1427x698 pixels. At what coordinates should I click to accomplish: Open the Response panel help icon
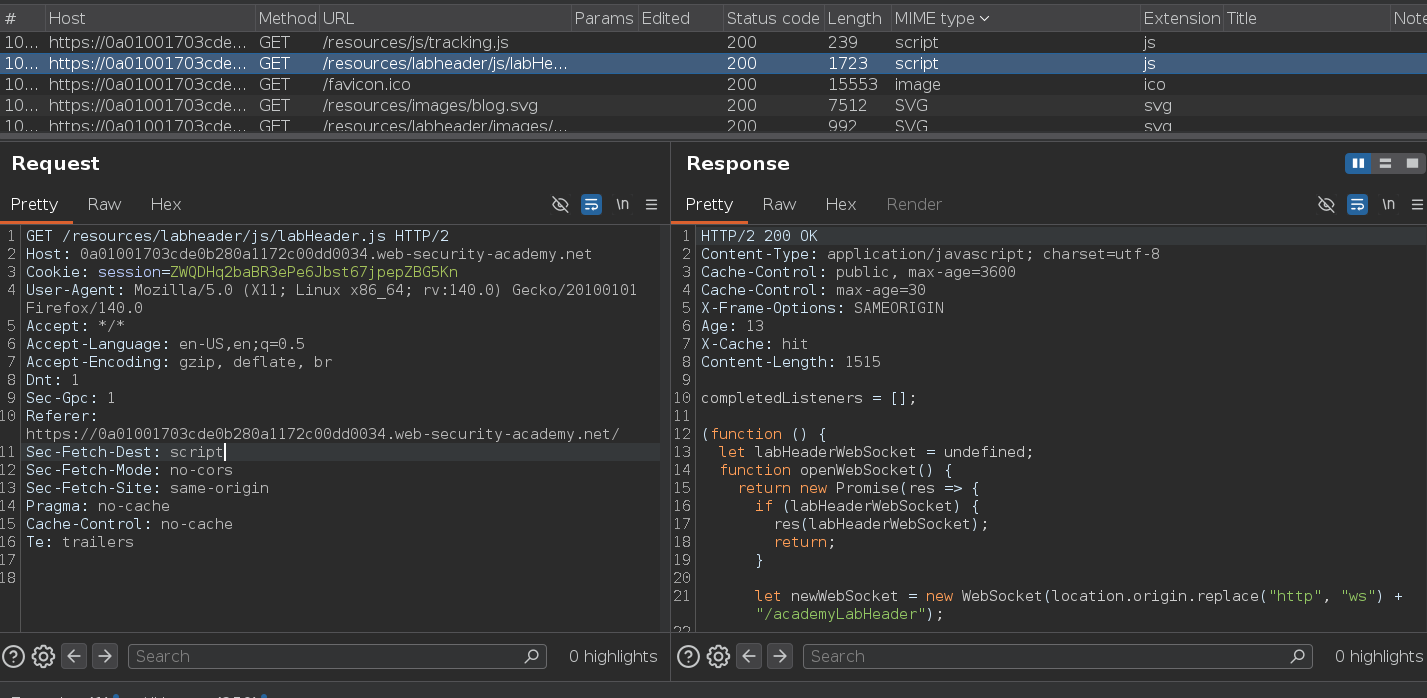pos(689,656)
